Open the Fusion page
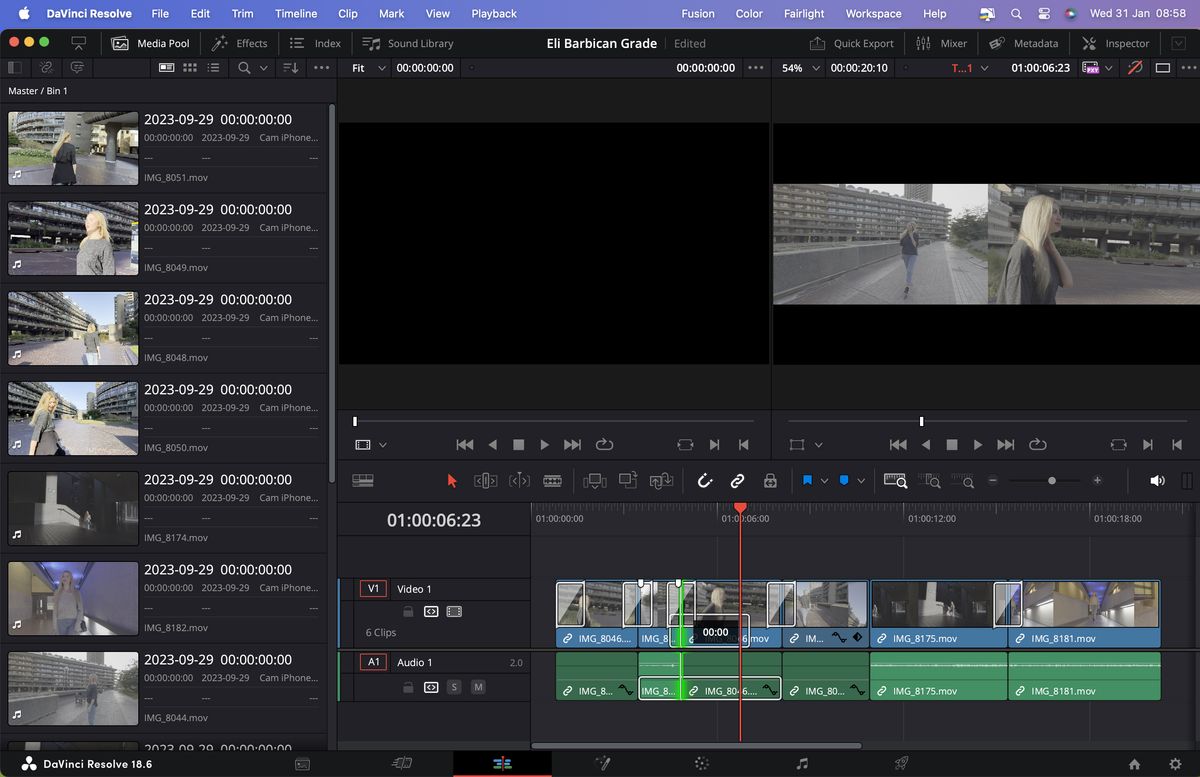1200x777 pixels. point(601,762)
